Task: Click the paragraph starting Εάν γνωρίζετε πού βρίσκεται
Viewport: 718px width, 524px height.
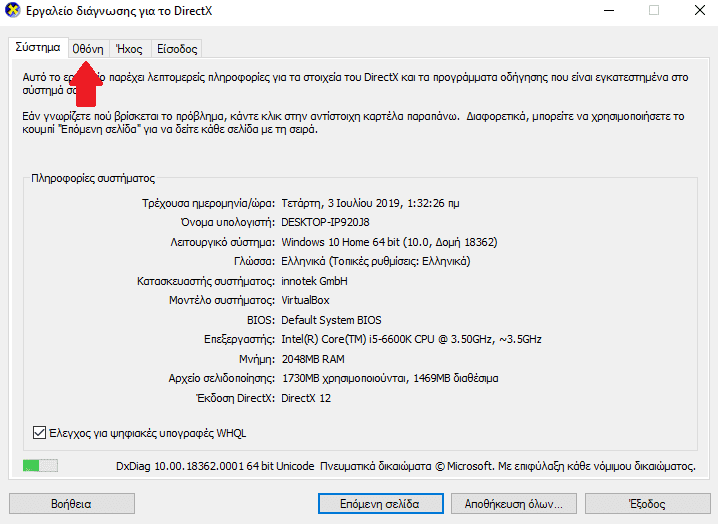Action: (x=353, y=123)
